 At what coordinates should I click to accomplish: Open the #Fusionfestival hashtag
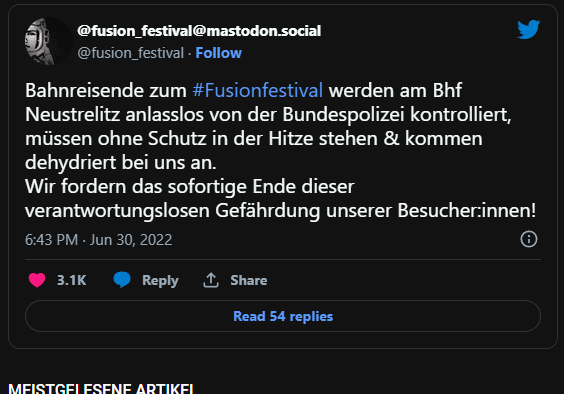(258, 90)
